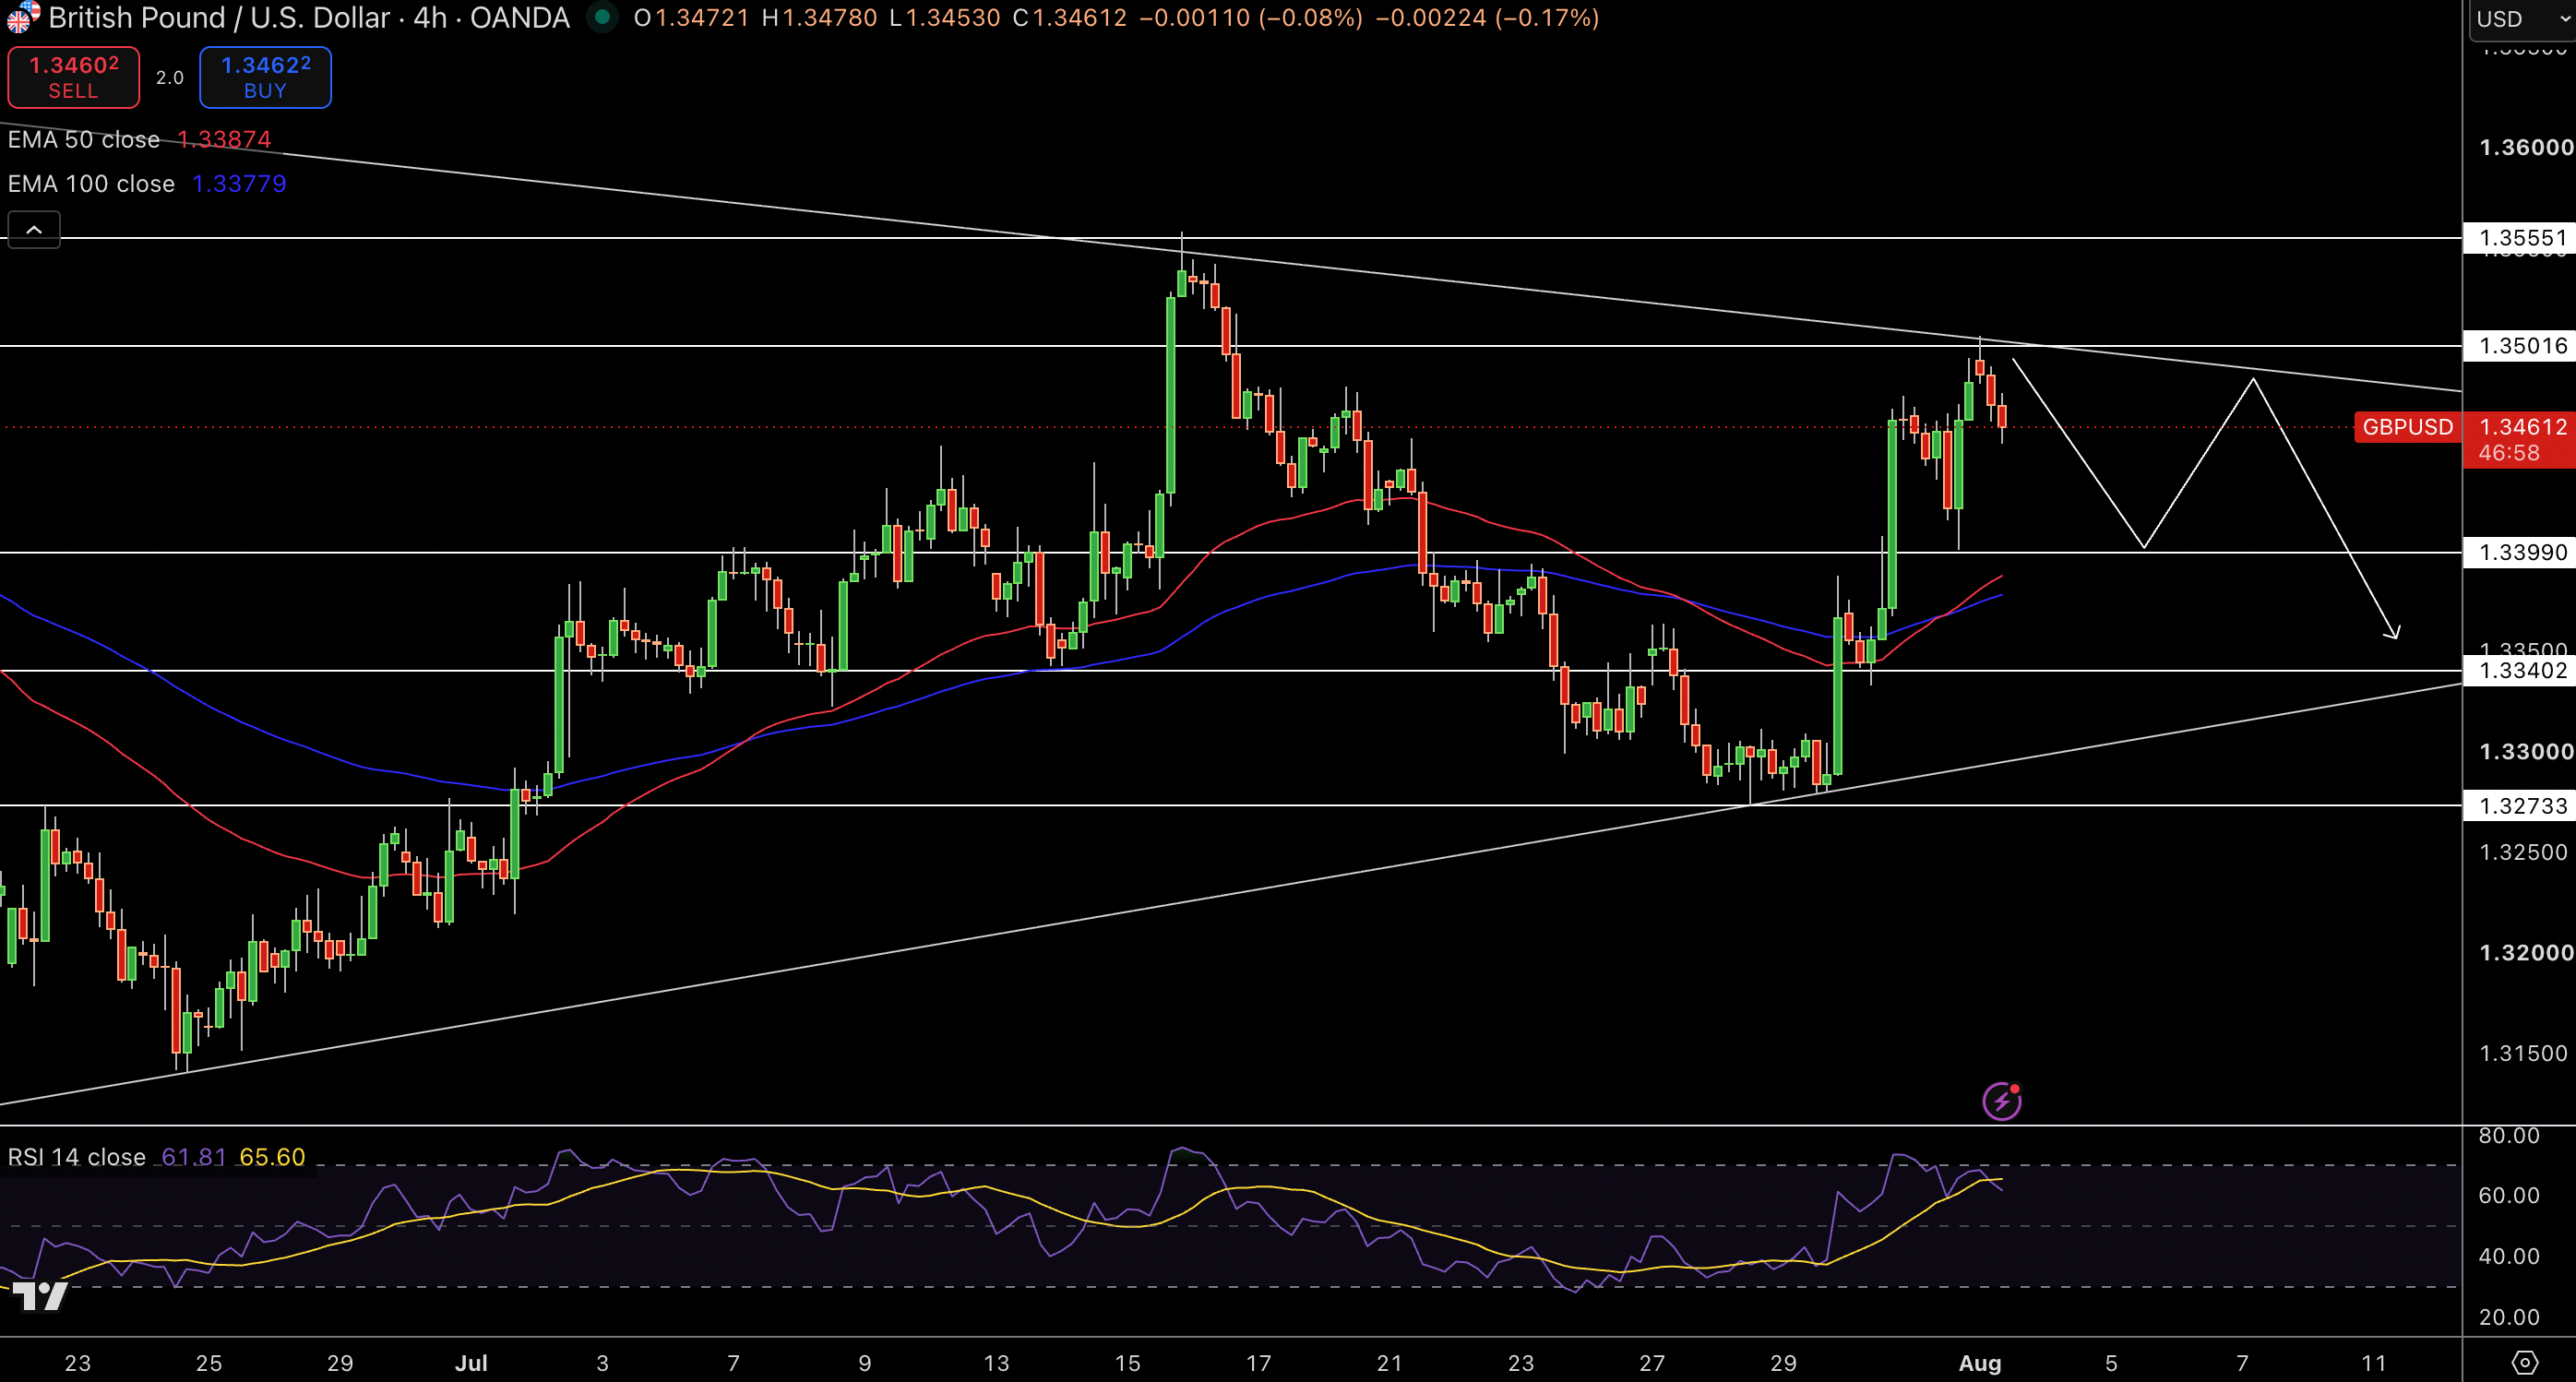The image size is (2576, 1382).
Task: Click the EMA 100 value 1.33779
Action: click(239, 184)
